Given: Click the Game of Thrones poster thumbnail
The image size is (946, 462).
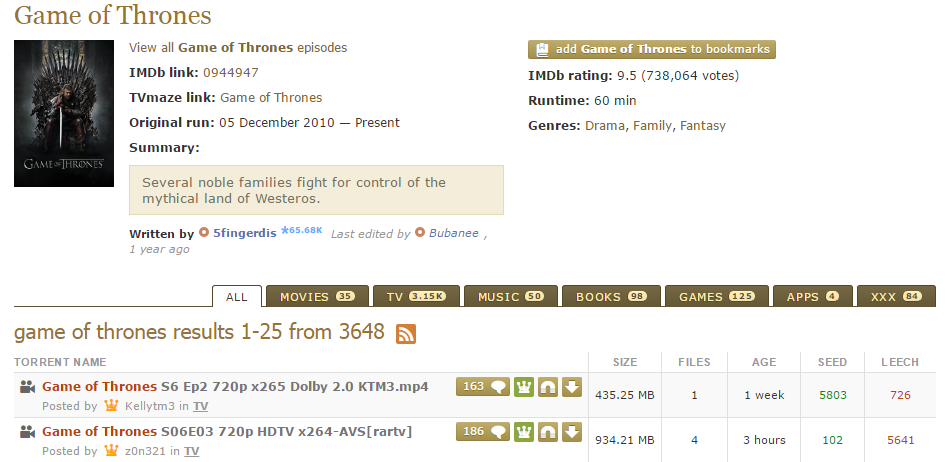Looking at the screenshot, I should click(64, 113).
